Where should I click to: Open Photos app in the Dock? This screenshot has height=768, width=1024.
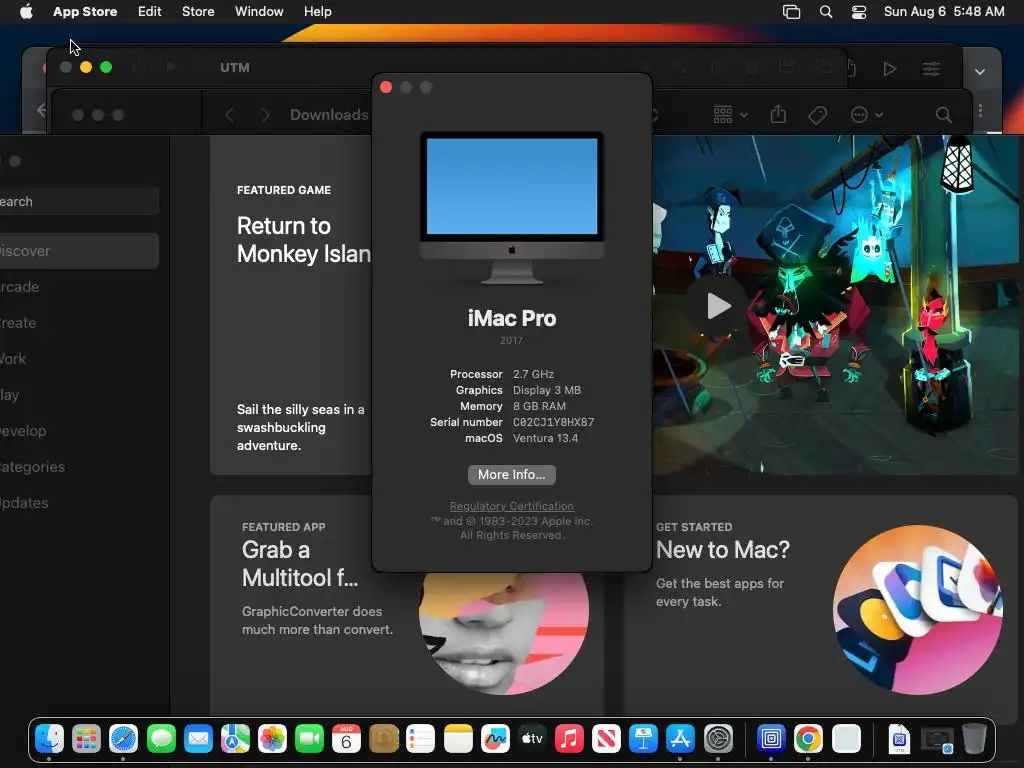point(272,739)
